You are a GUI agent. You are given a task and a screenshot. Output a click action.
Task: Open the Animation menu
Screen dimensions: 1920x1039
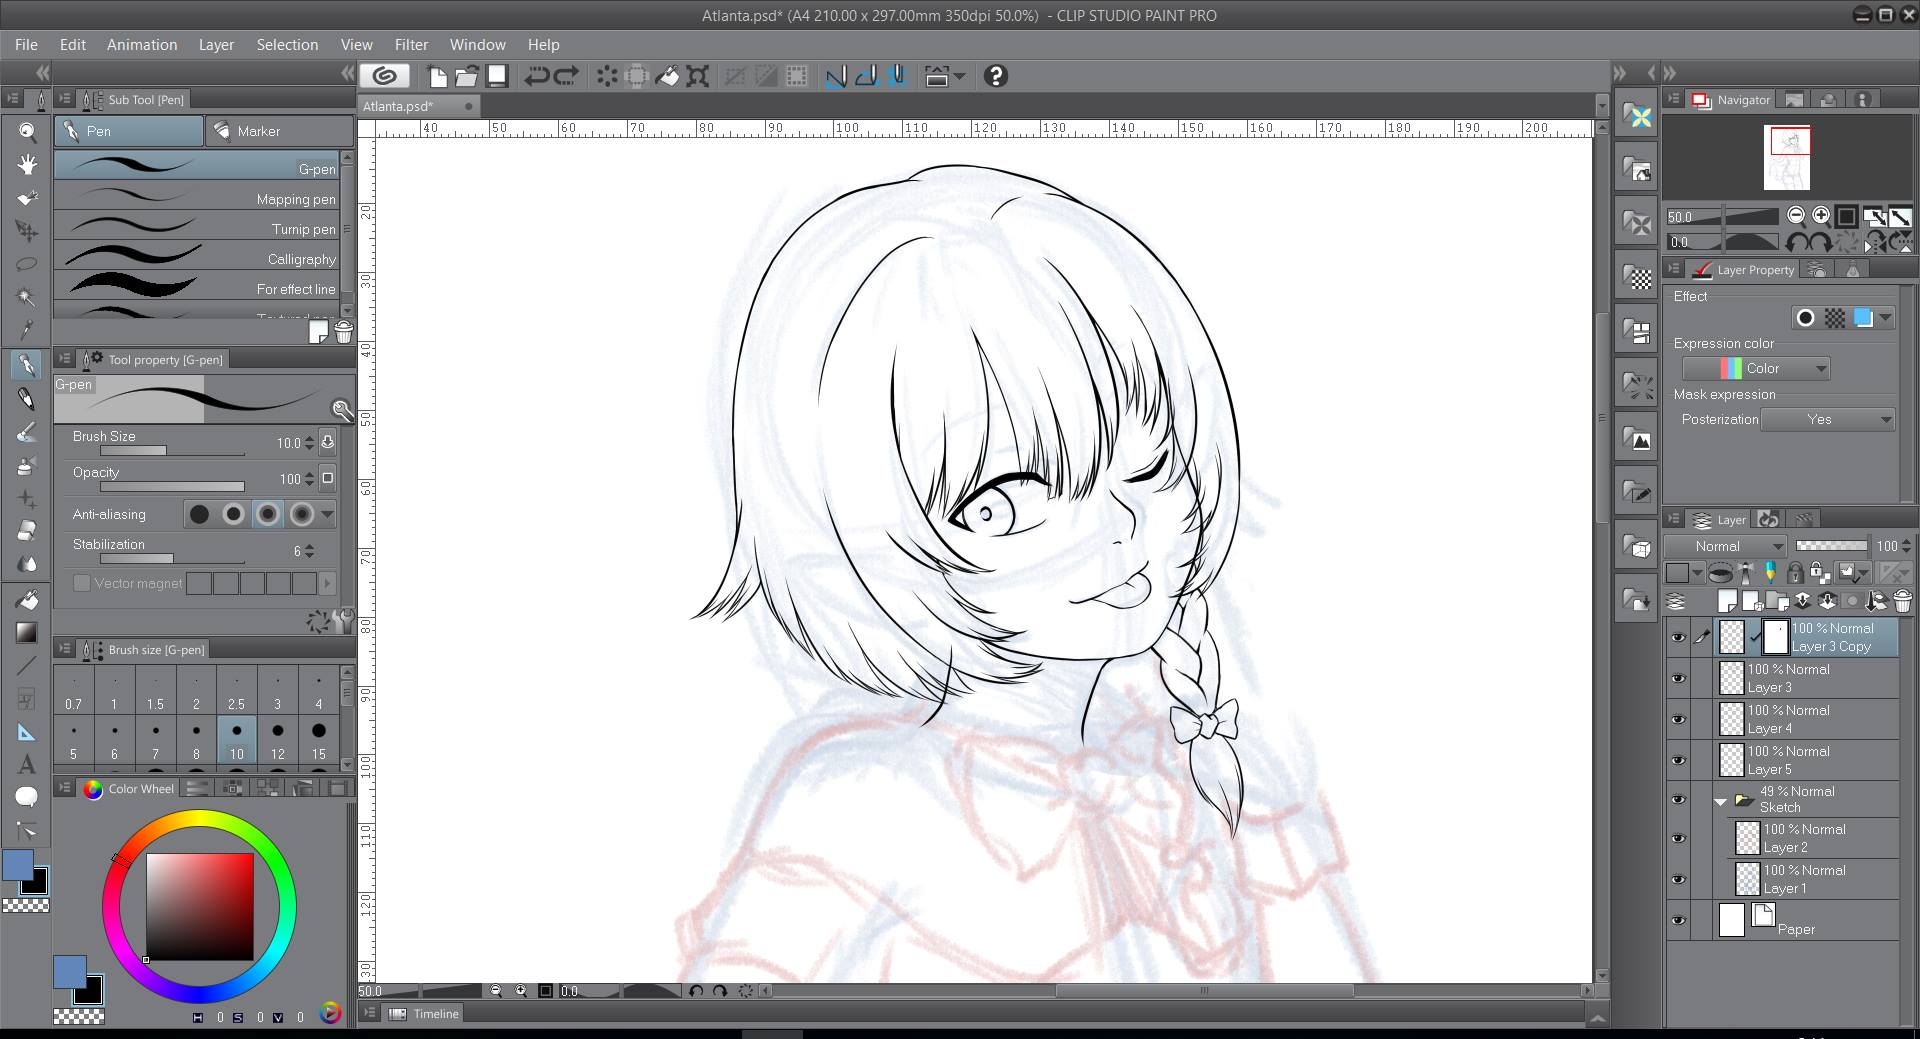[x=142, y=45]
